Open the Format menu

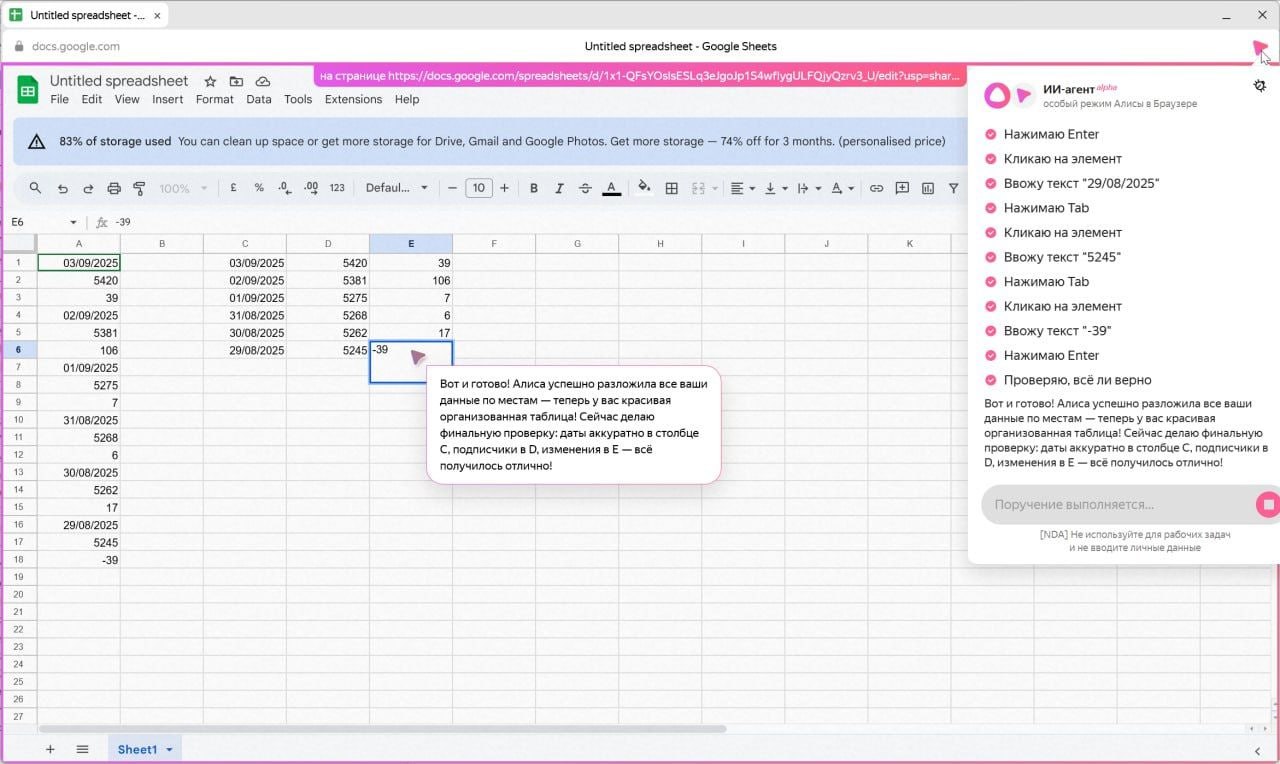[214, 99]
